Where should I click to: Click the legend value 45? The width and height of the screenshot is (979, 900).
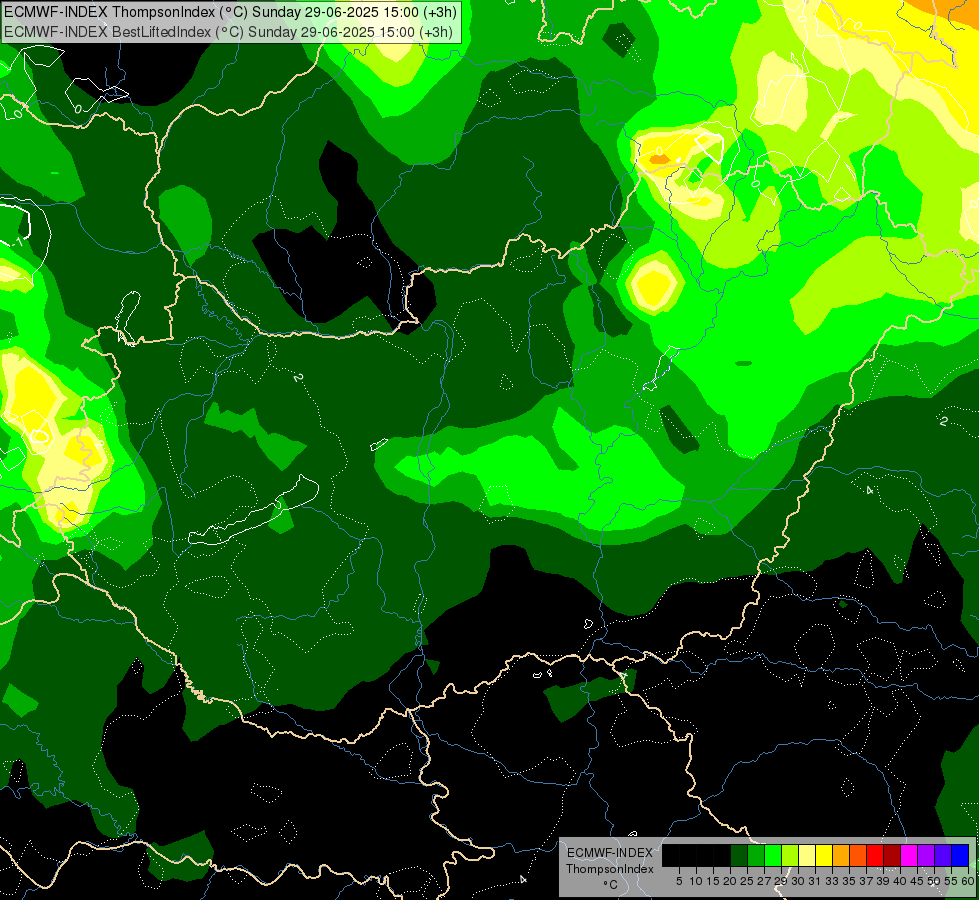click(x=917, y=881)
